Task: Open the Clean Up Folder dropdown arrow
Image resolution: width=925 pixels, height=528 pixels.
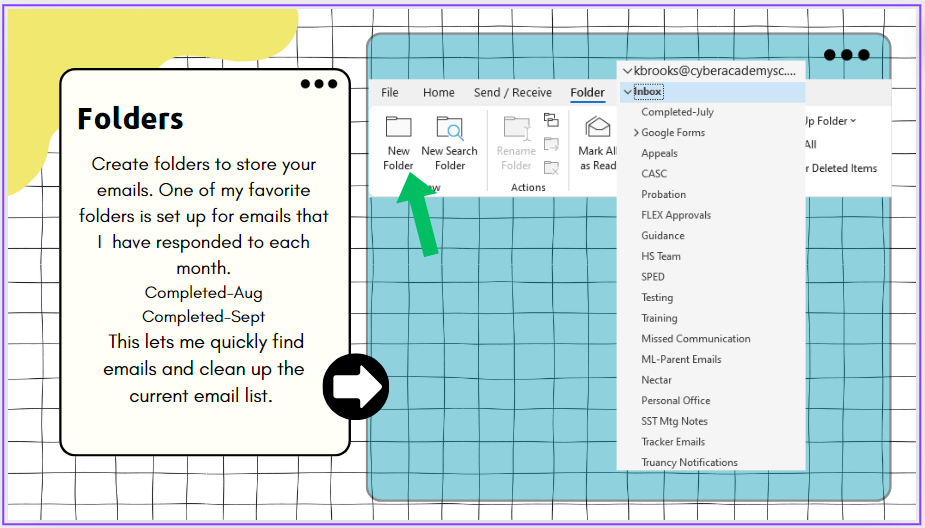Action: 853,121
